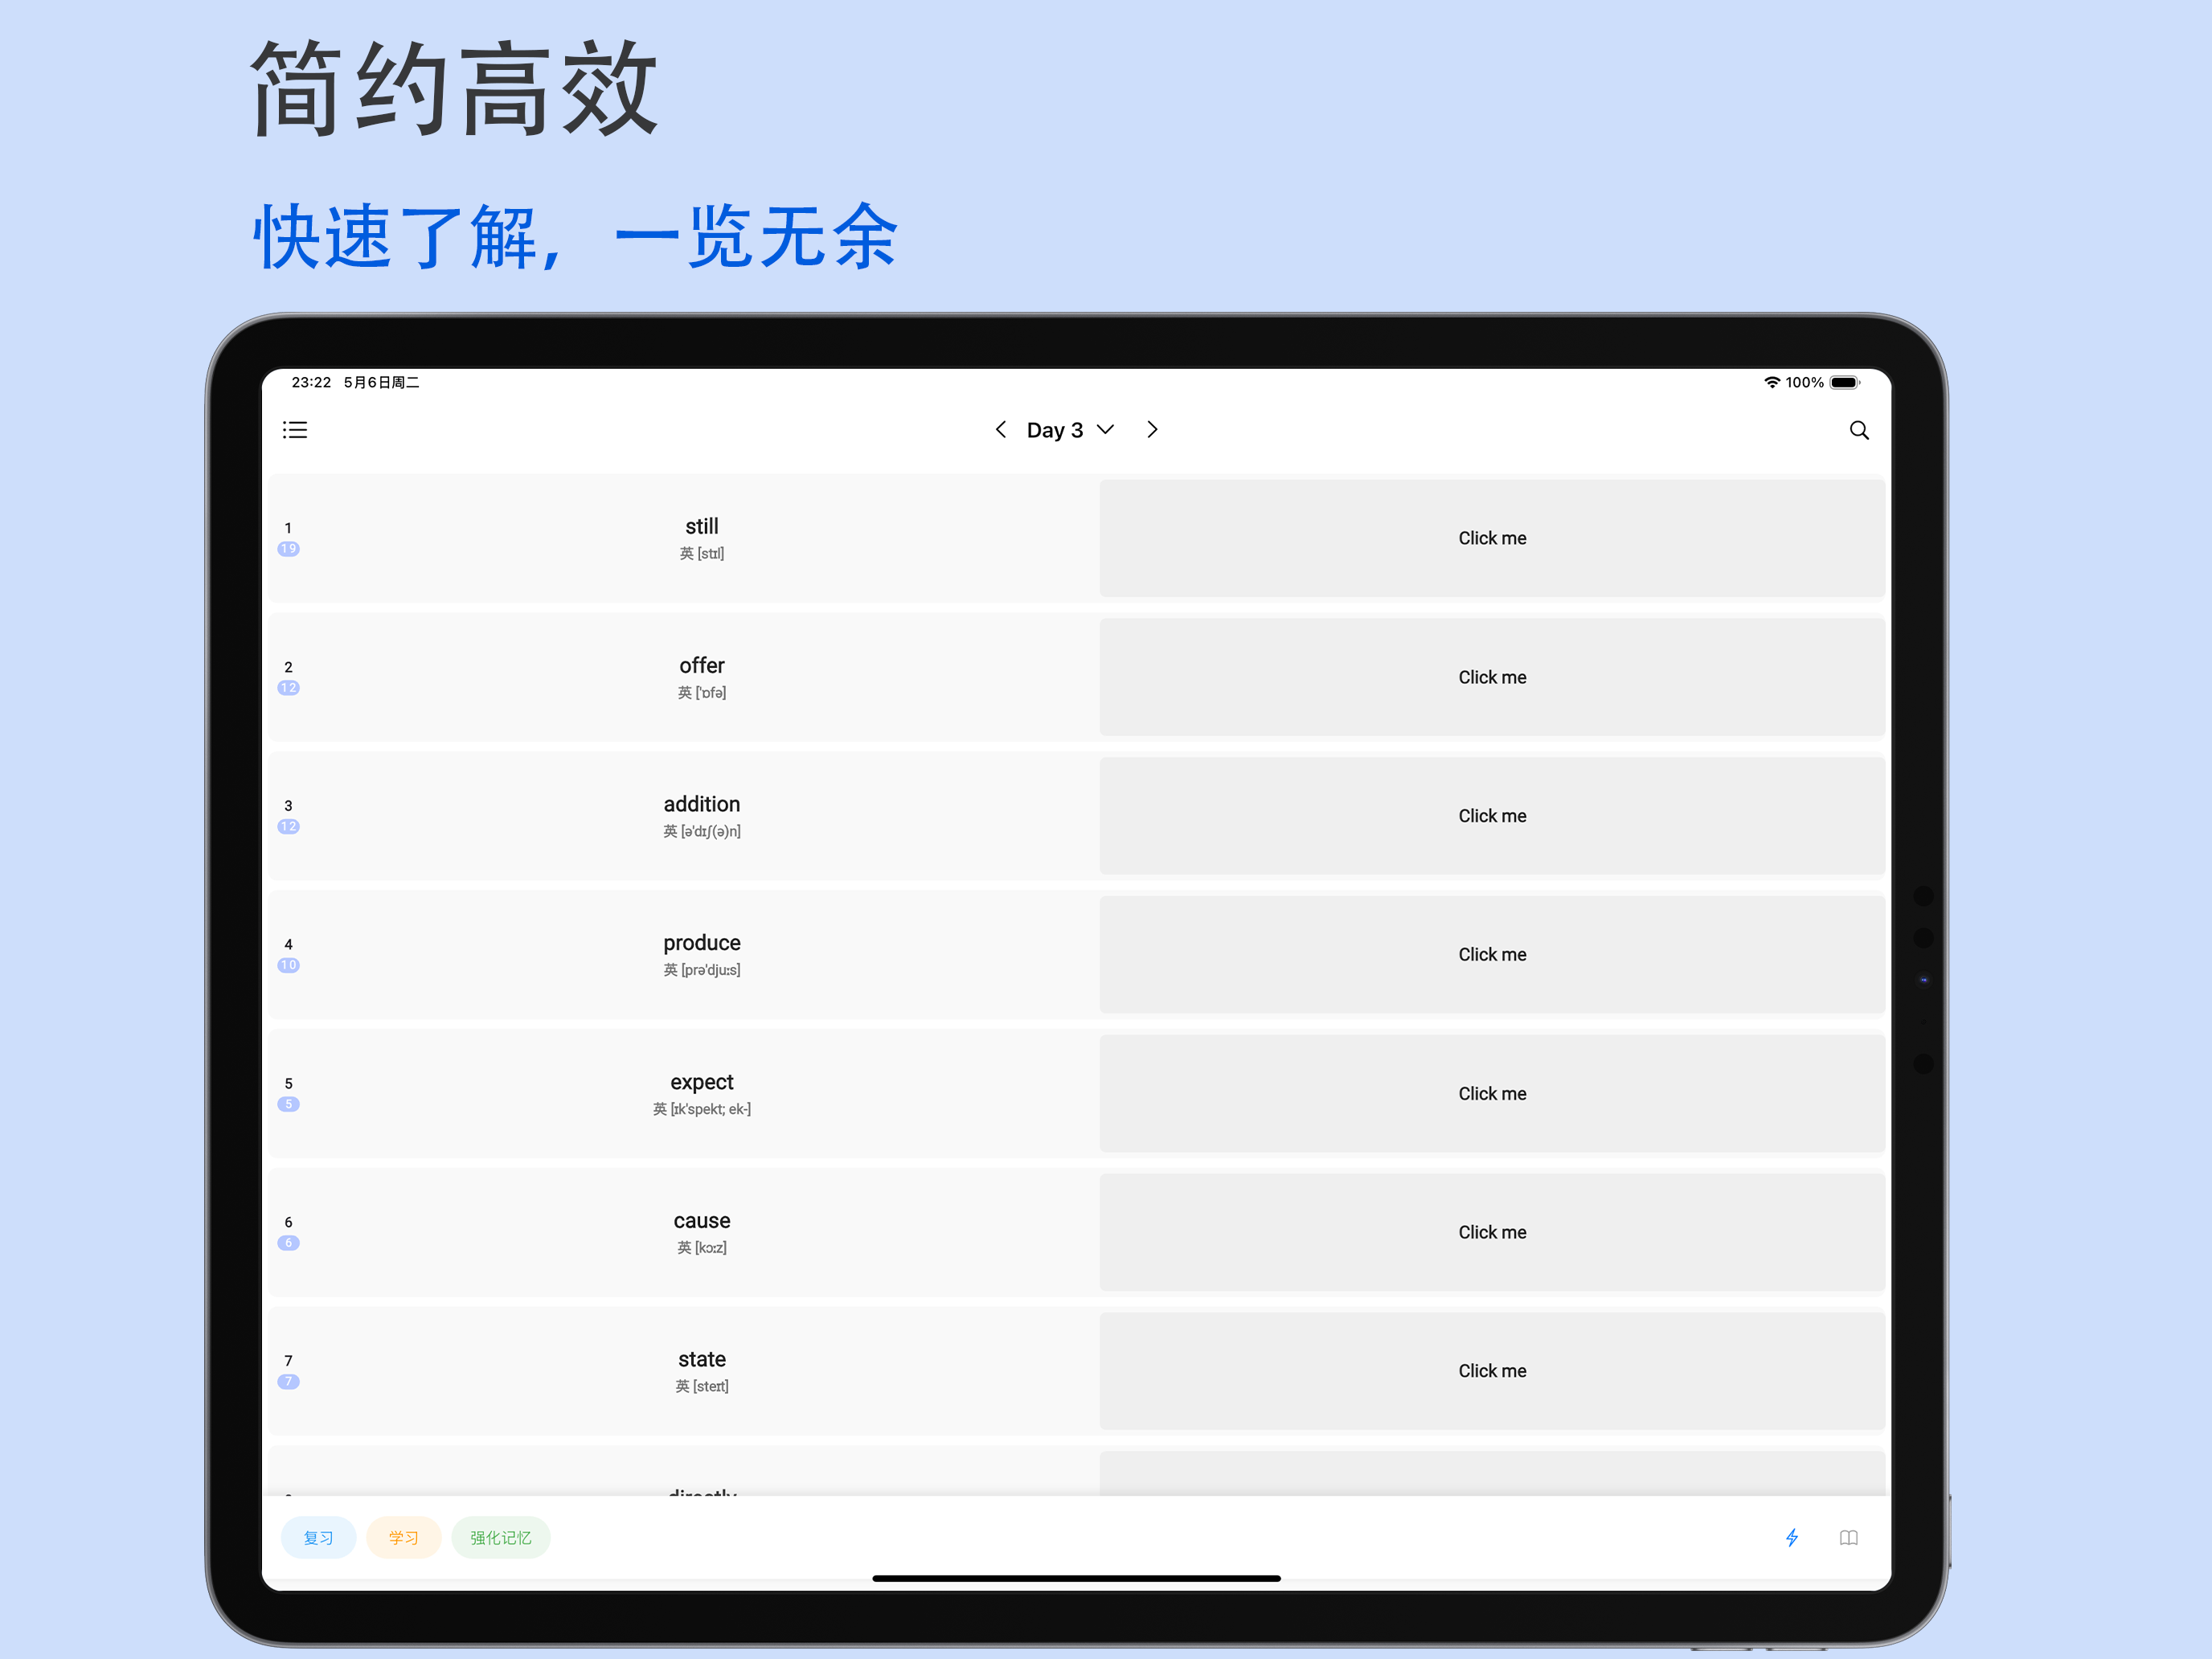Select the 学习 study tab
Viewport: 2212px width, 1659px height.
tap(403, 1537)
